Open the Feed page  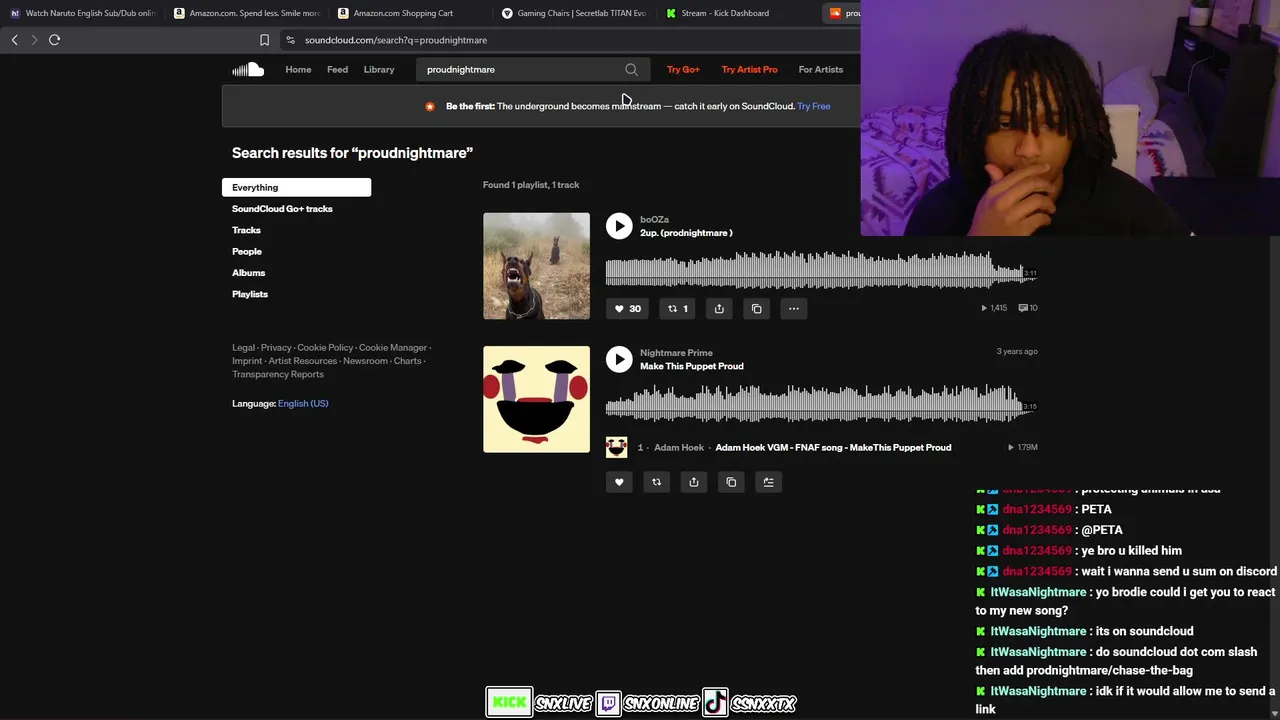(337, 69)
